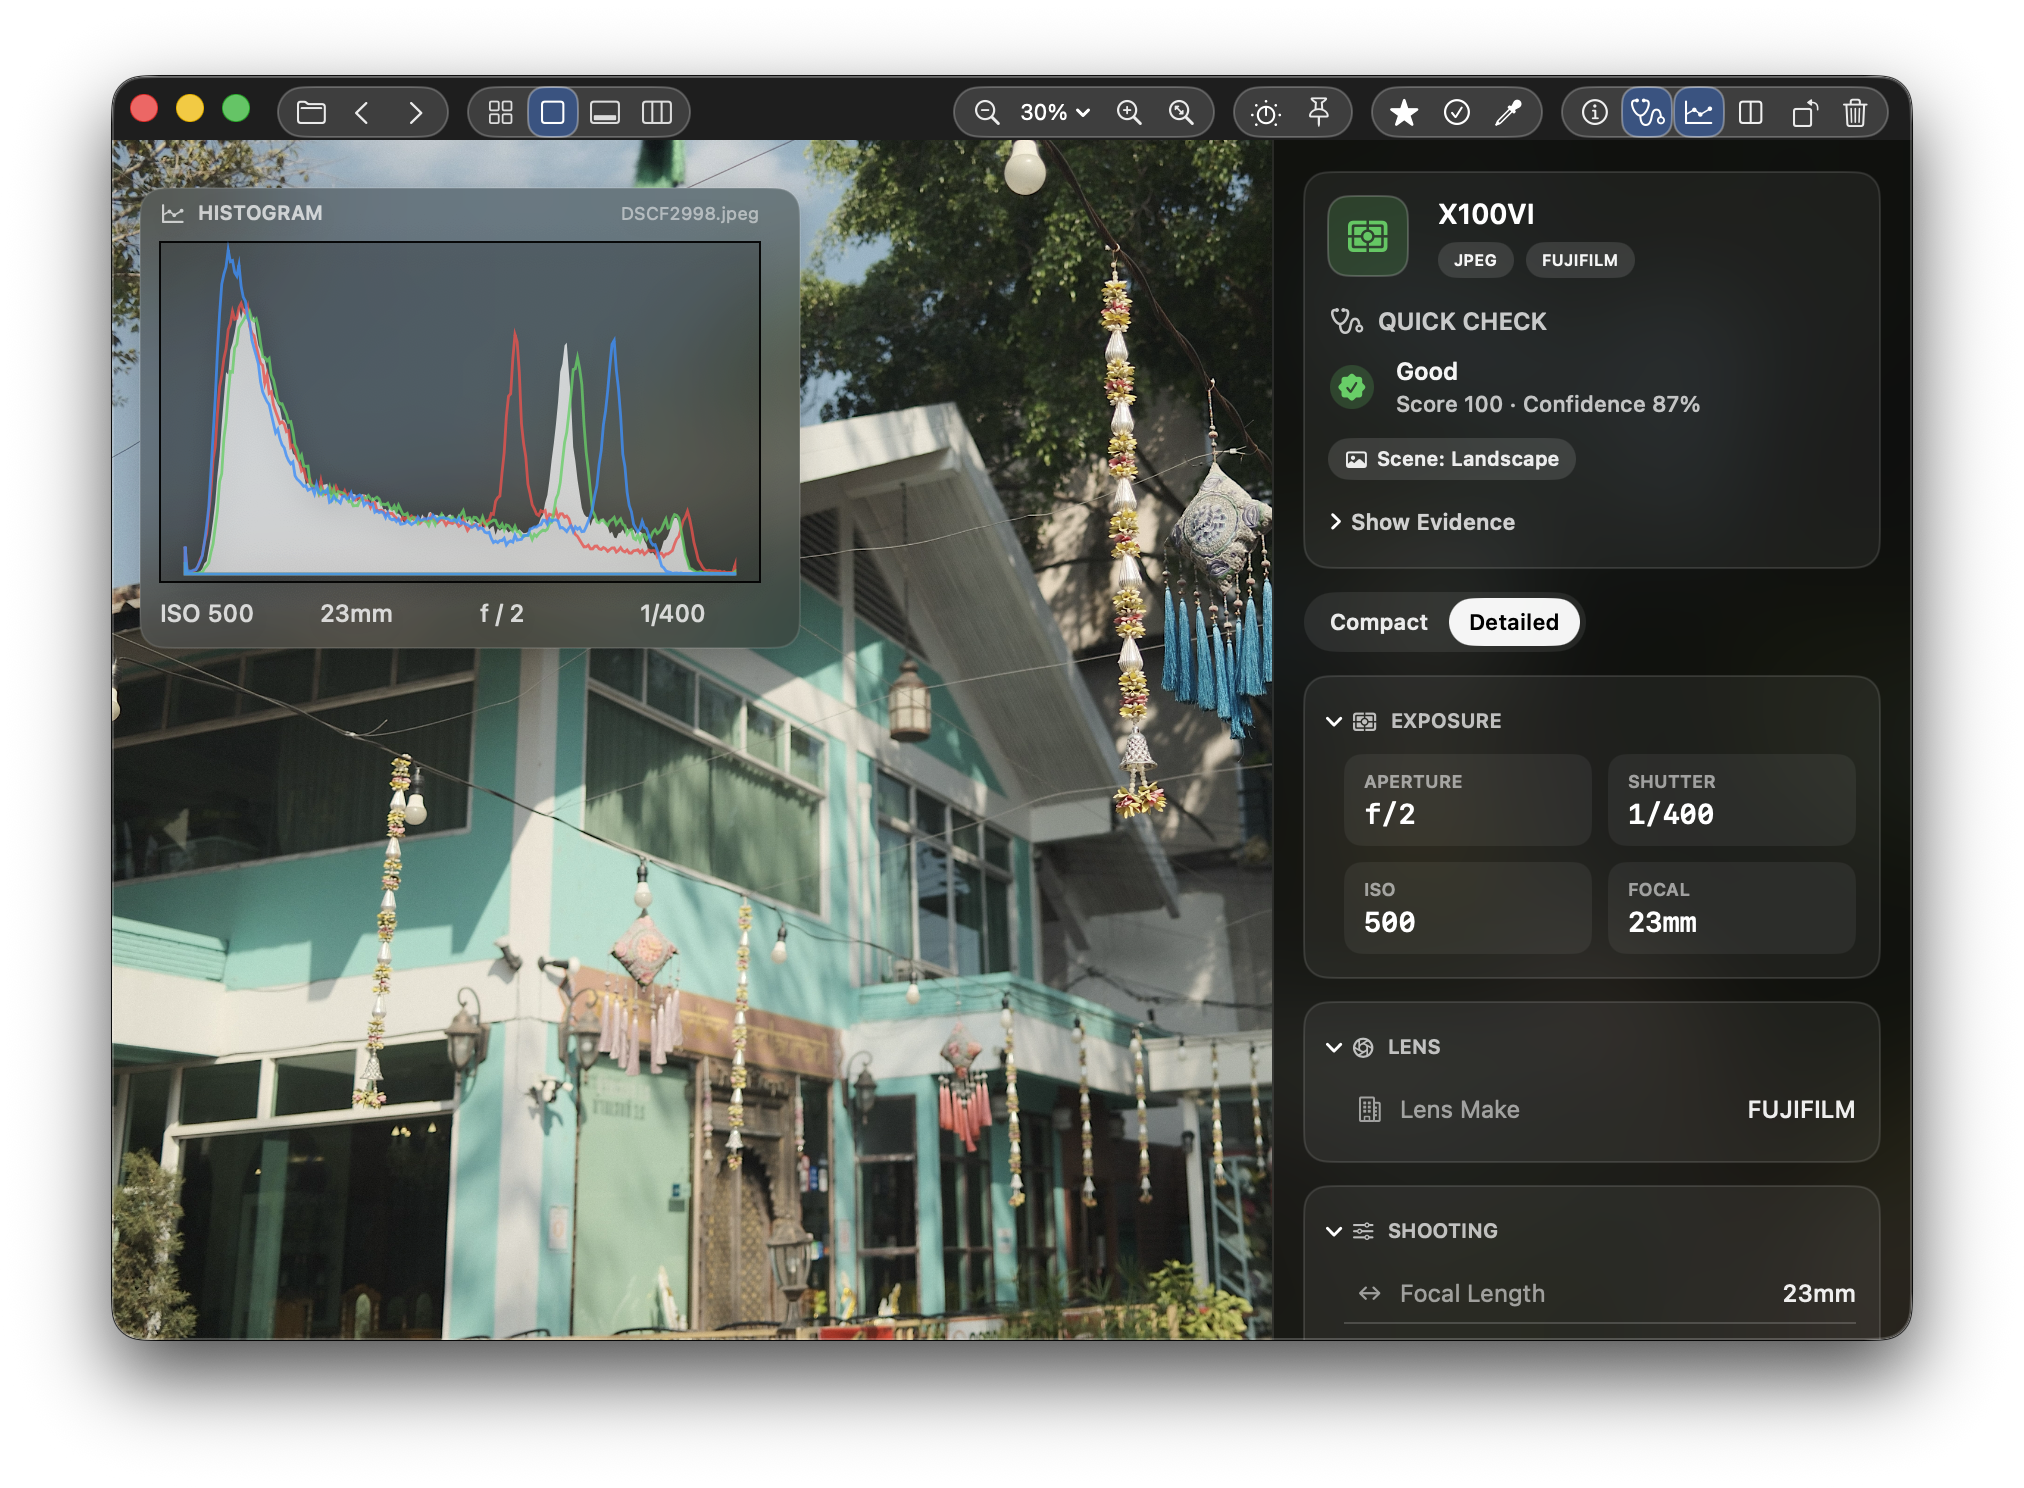
Task: Toggle the pin overlay on the image
Action: (1320, 112)
